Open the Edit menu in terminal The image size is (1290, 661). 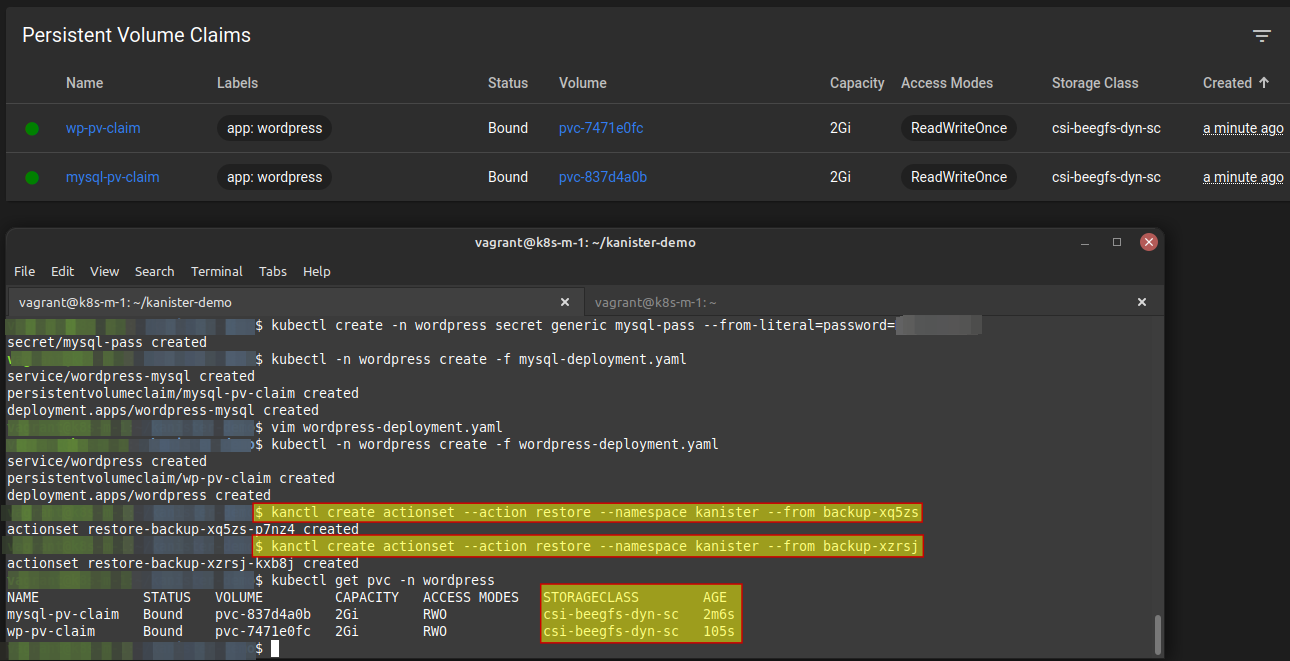[x=62, y=271]
